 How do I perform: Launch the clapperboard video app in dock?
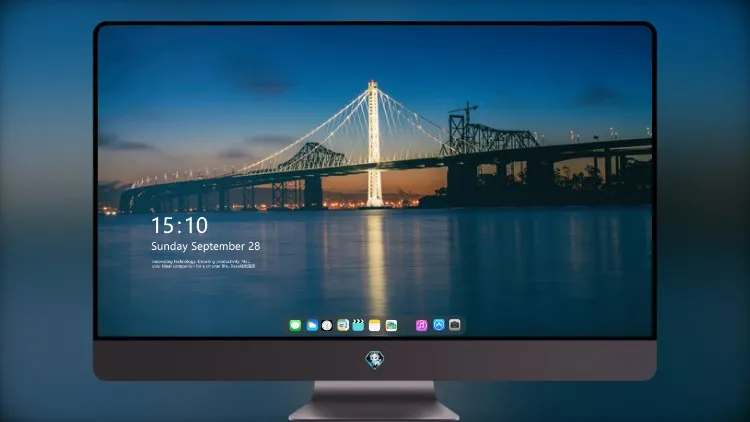coord(358,325)
